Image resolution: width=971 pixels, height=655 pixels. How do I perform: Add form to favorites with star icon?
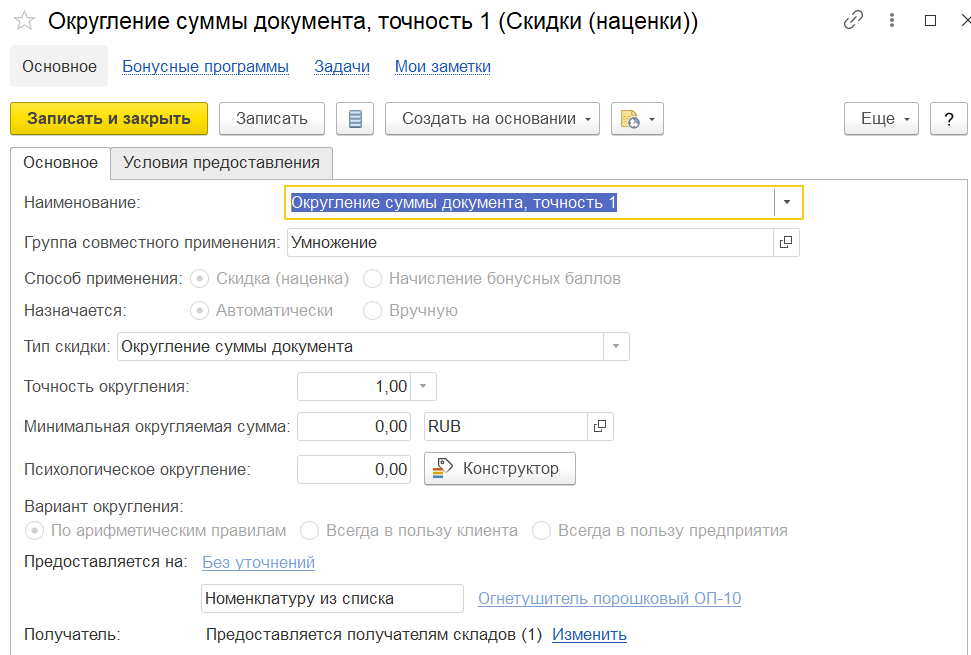click(24, 21)
